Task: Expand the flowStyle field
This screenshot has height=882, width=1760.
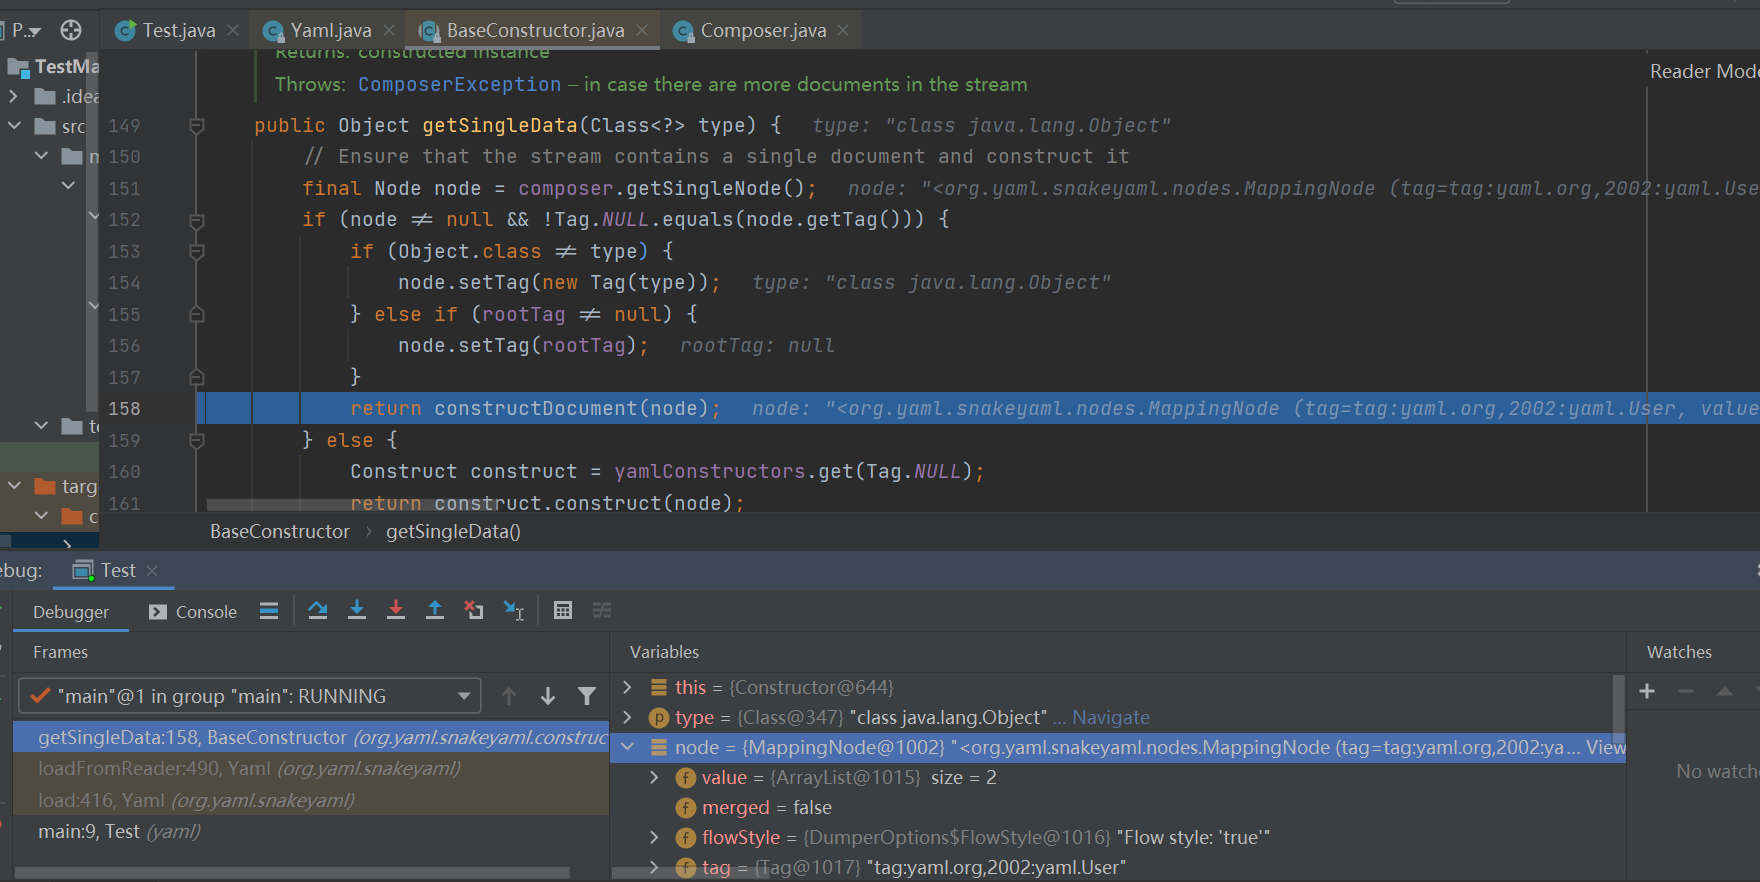Action: pos(655,837)
